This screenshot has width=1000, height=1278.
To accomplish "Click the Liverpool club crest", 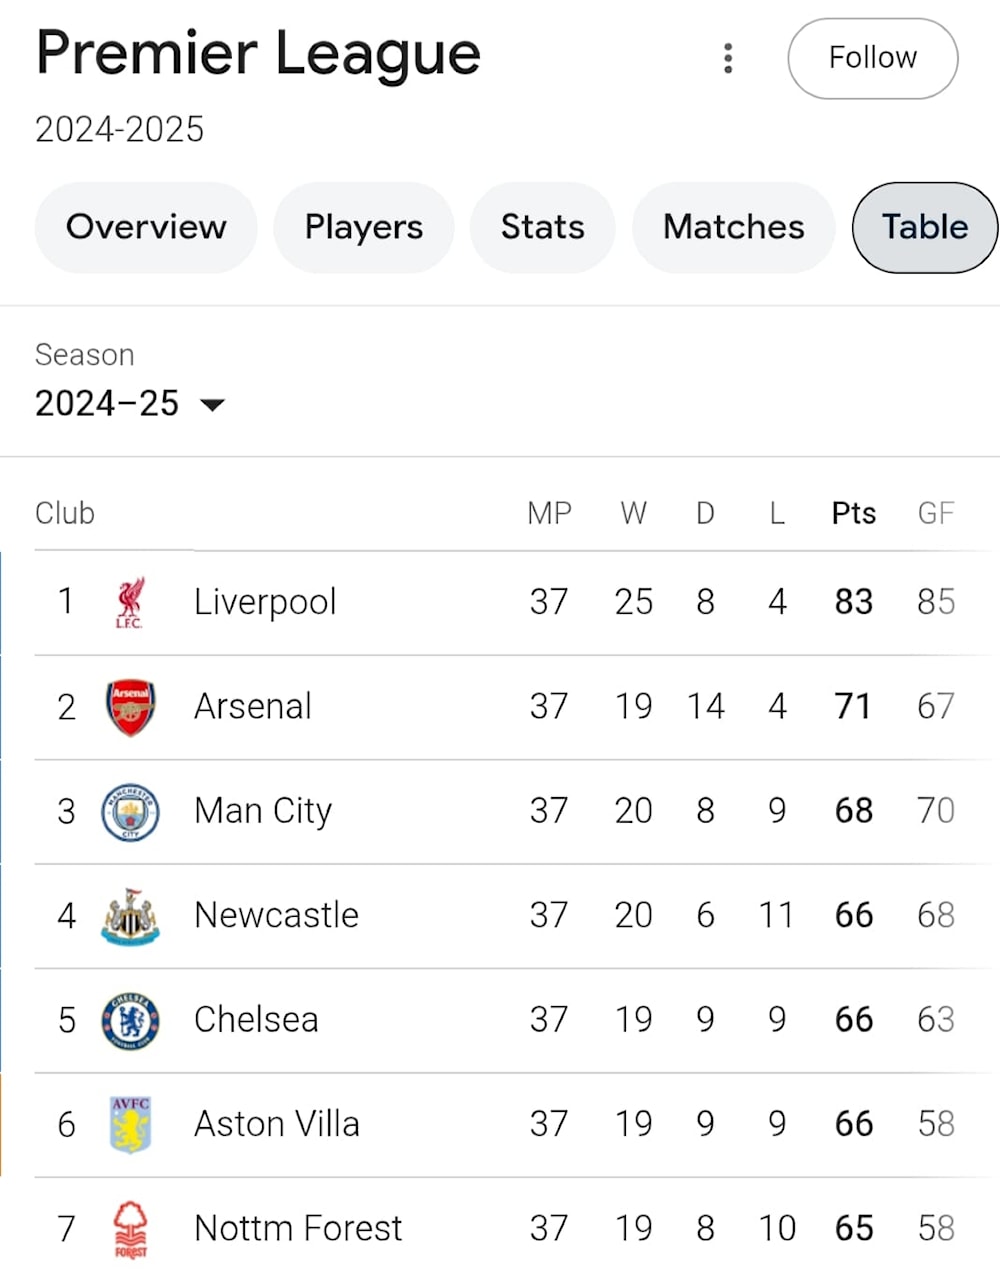I will point(130,602).
